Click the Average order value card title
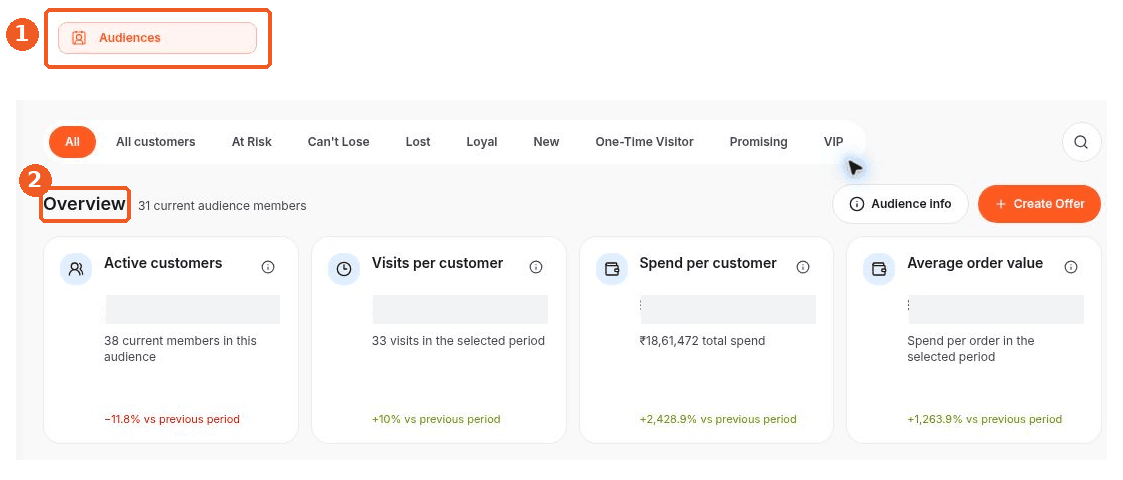Image resolution: width=1123 pixels, height=480 pixels. pos(975,263)
